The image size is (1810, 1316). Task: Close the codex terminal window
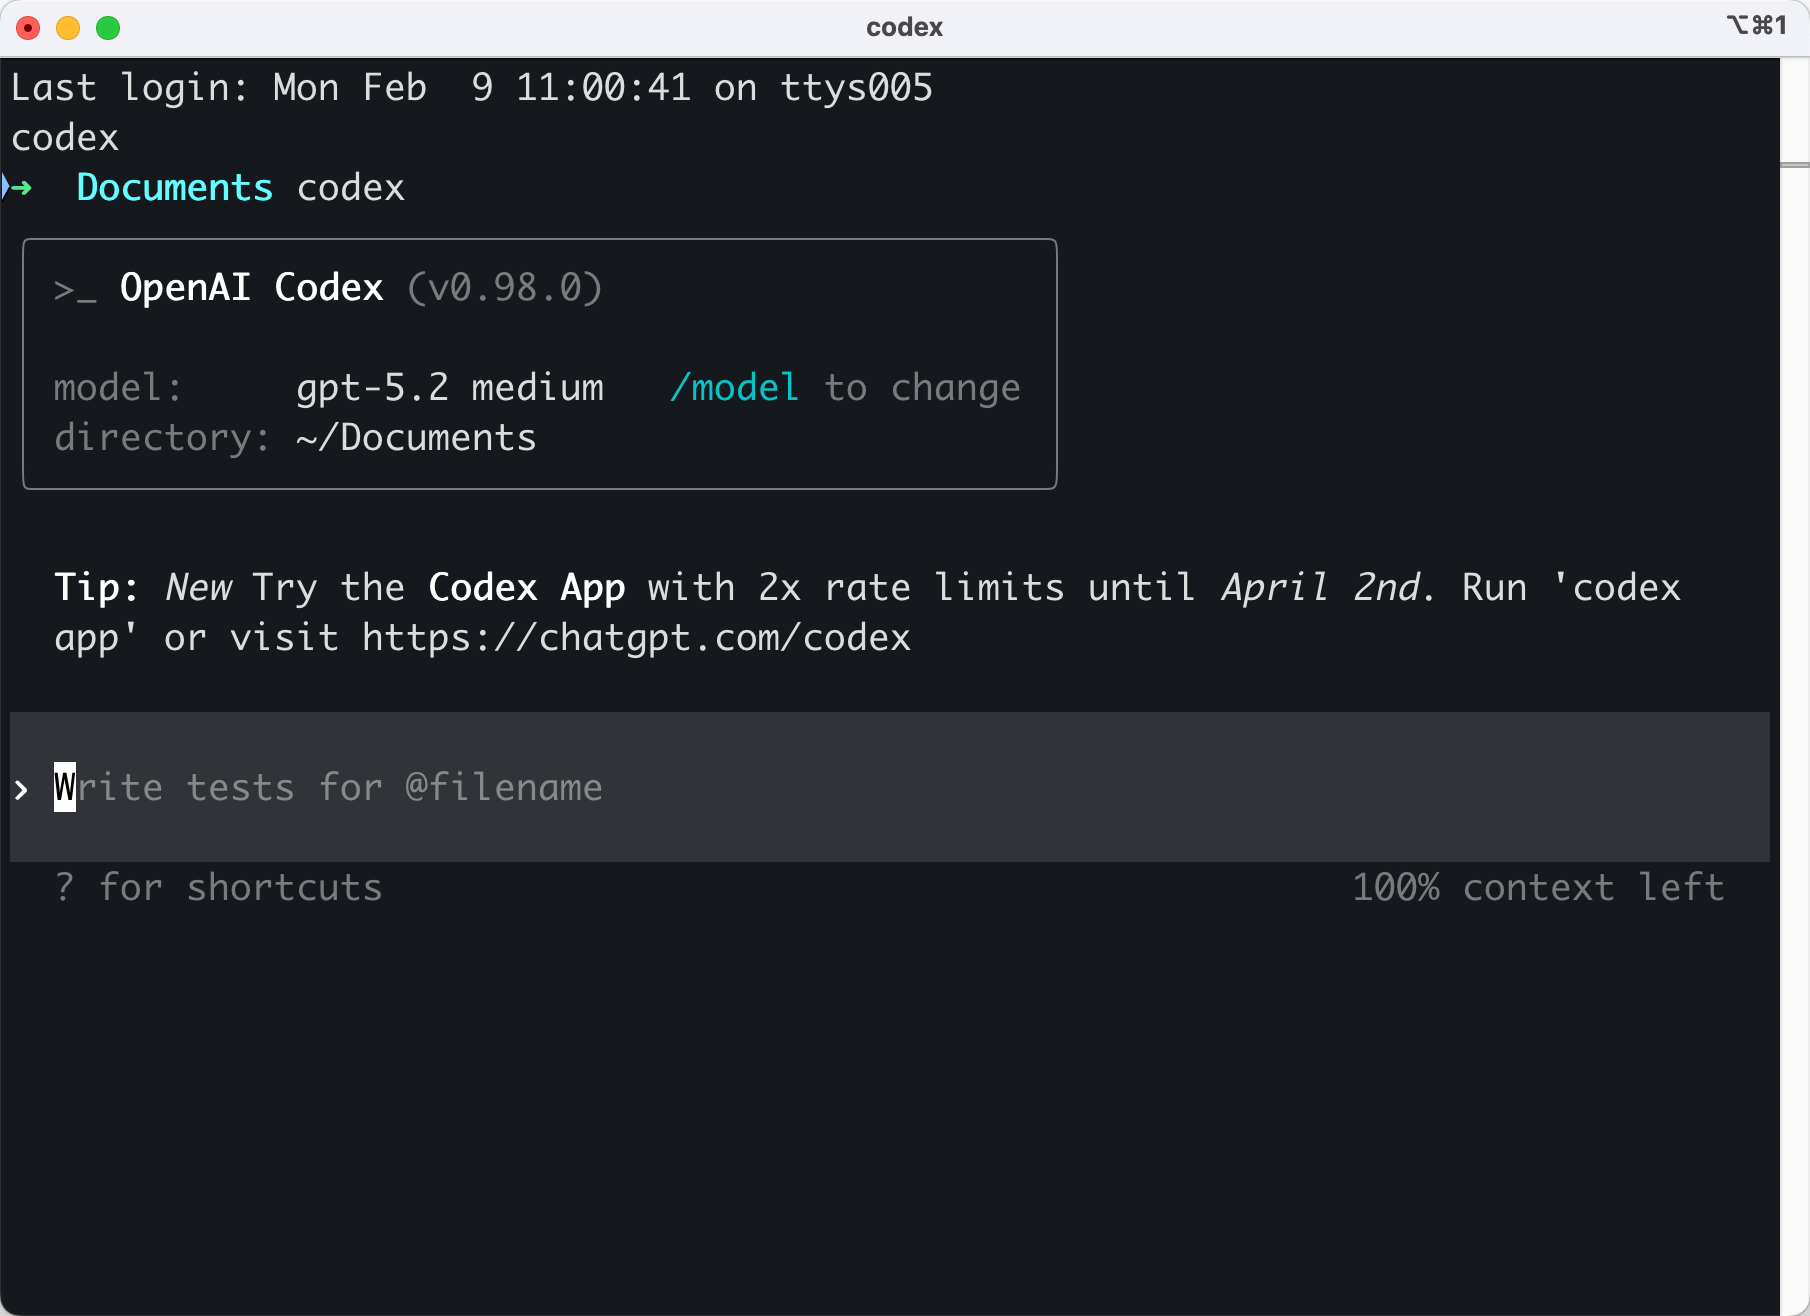(x=28, y=28)
